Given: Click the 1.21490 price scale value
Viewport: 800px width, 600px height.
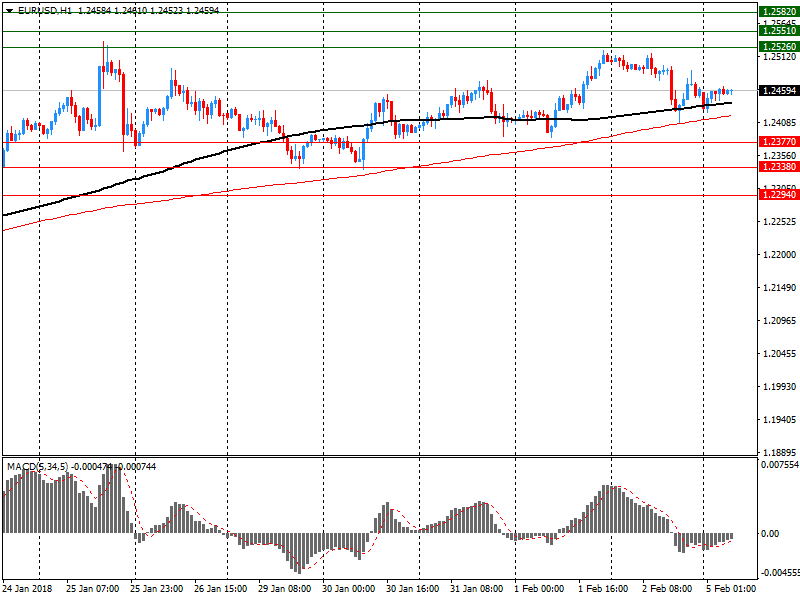Looking at the screenshot, I should 780,288.
